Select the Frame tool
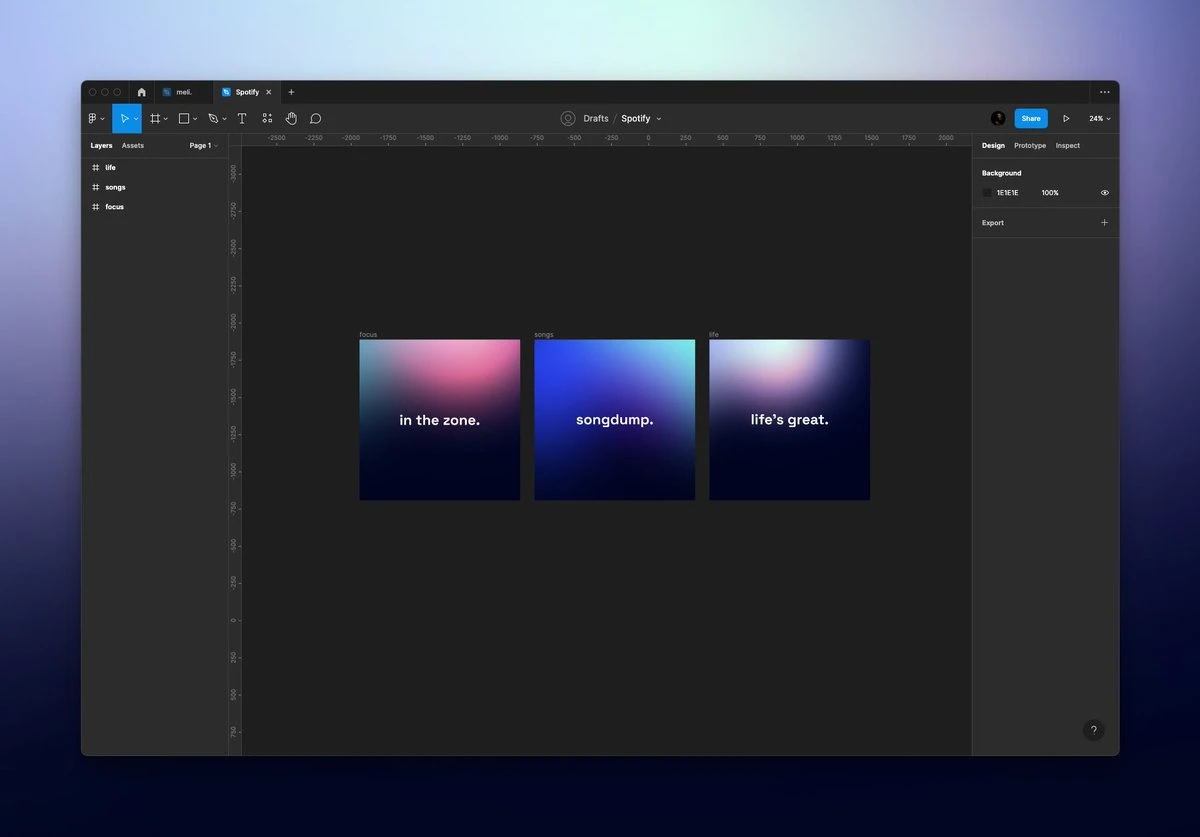 (x=155, y=118)
